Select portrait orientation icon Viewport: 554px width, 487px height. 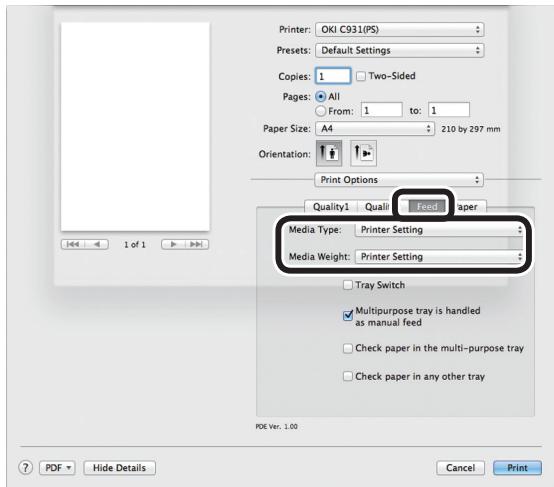pyautogui.click(x=329, y=153)
